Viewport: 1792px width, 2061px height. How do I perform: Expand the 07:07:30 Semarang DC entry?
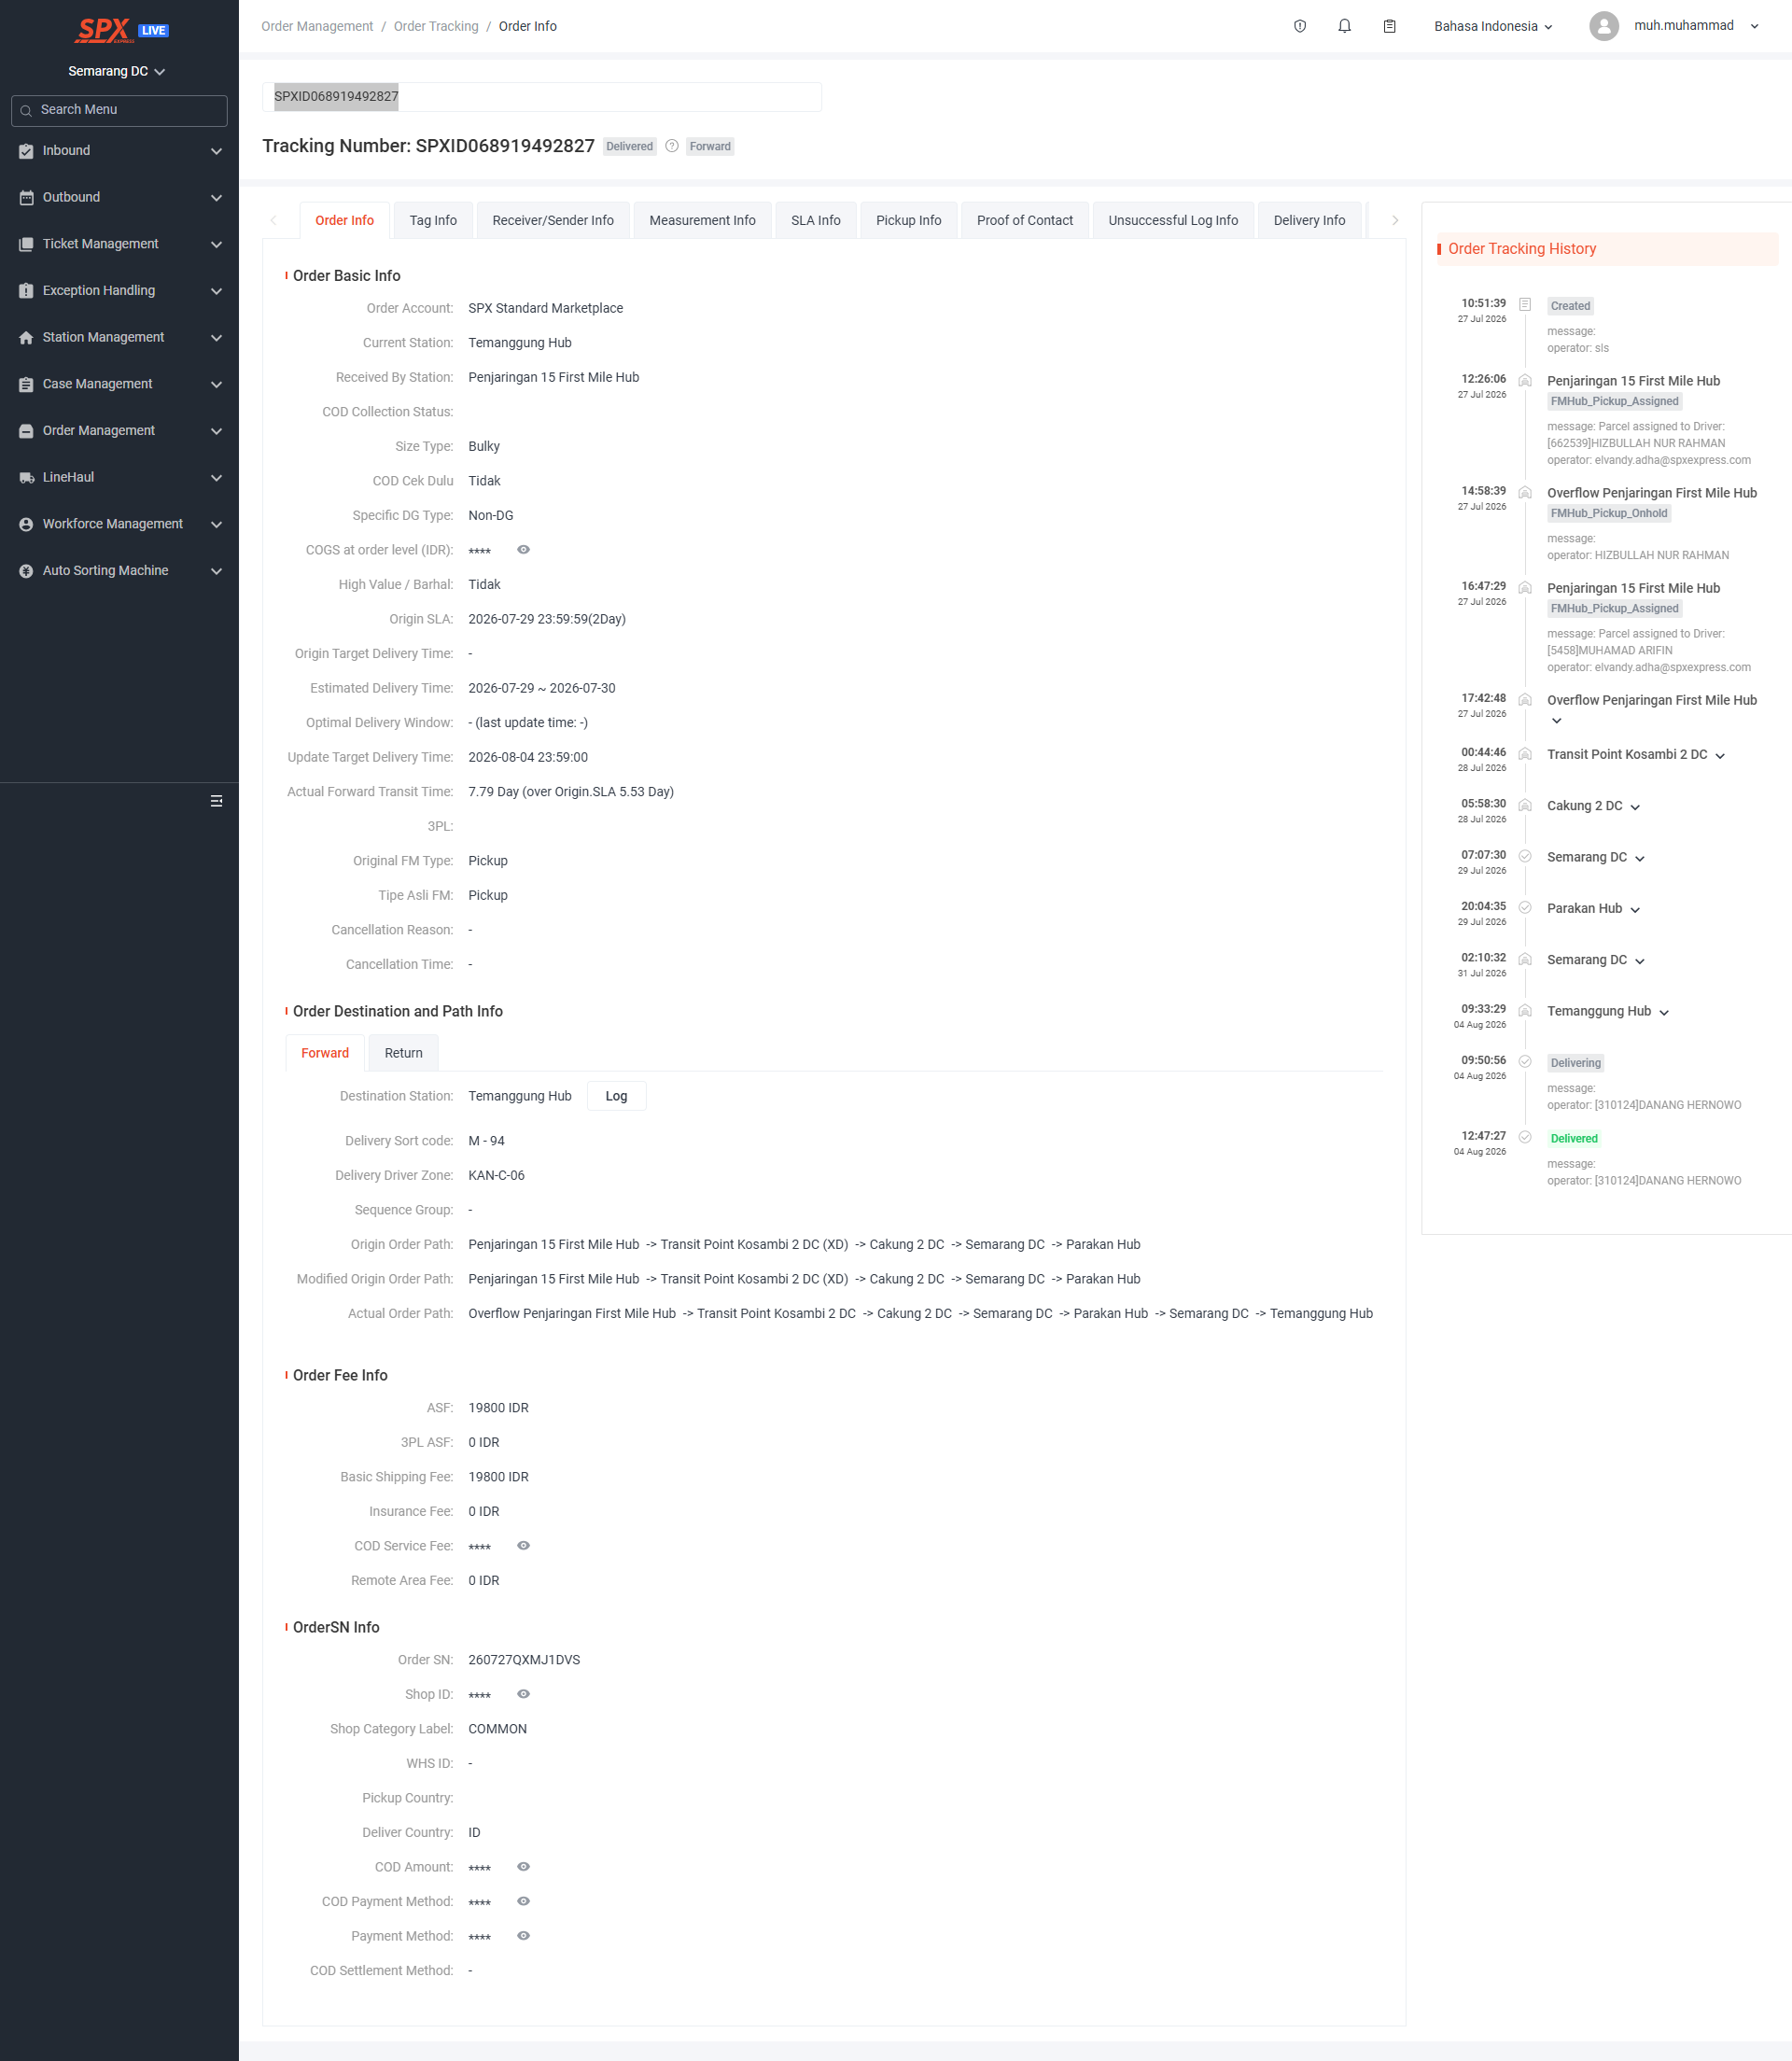pos(1640,858)
